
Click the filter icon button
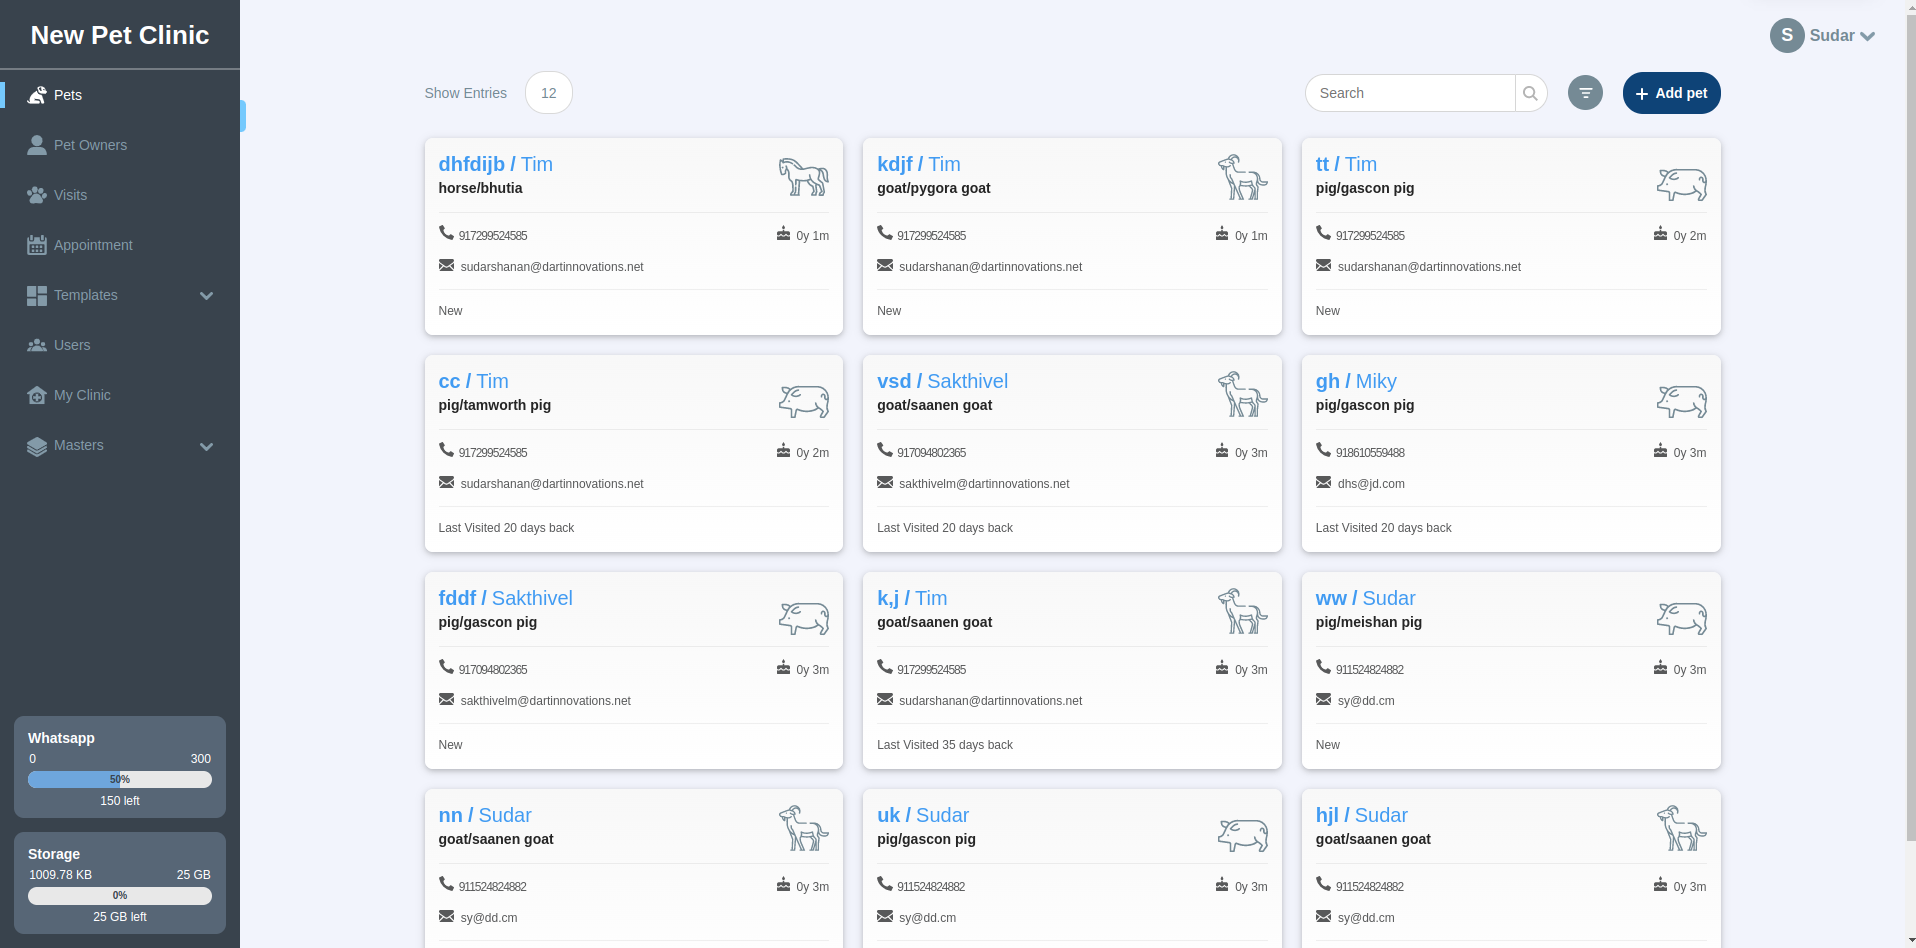(x=1584, y=93)
